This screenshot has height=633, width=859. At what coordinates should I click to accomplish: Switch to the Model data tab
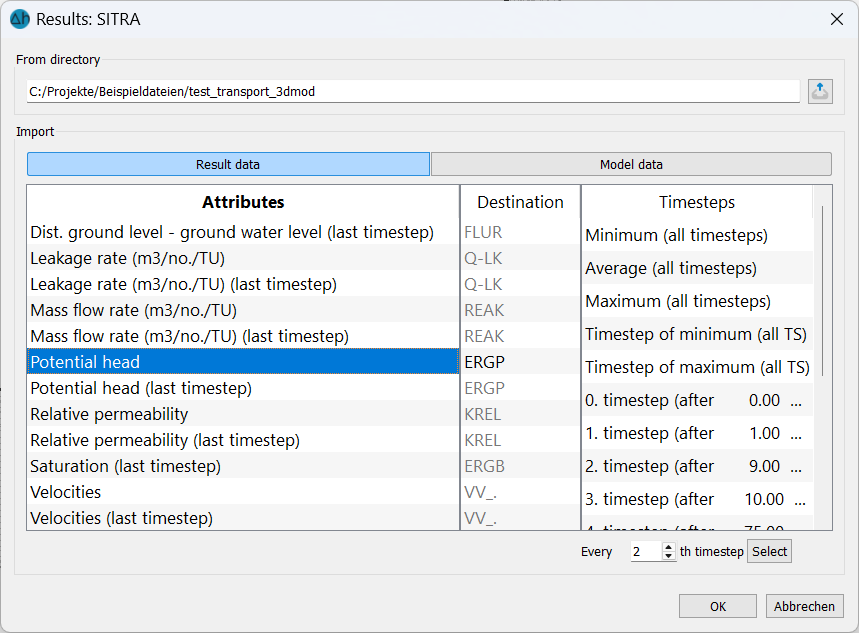[631, 164]
